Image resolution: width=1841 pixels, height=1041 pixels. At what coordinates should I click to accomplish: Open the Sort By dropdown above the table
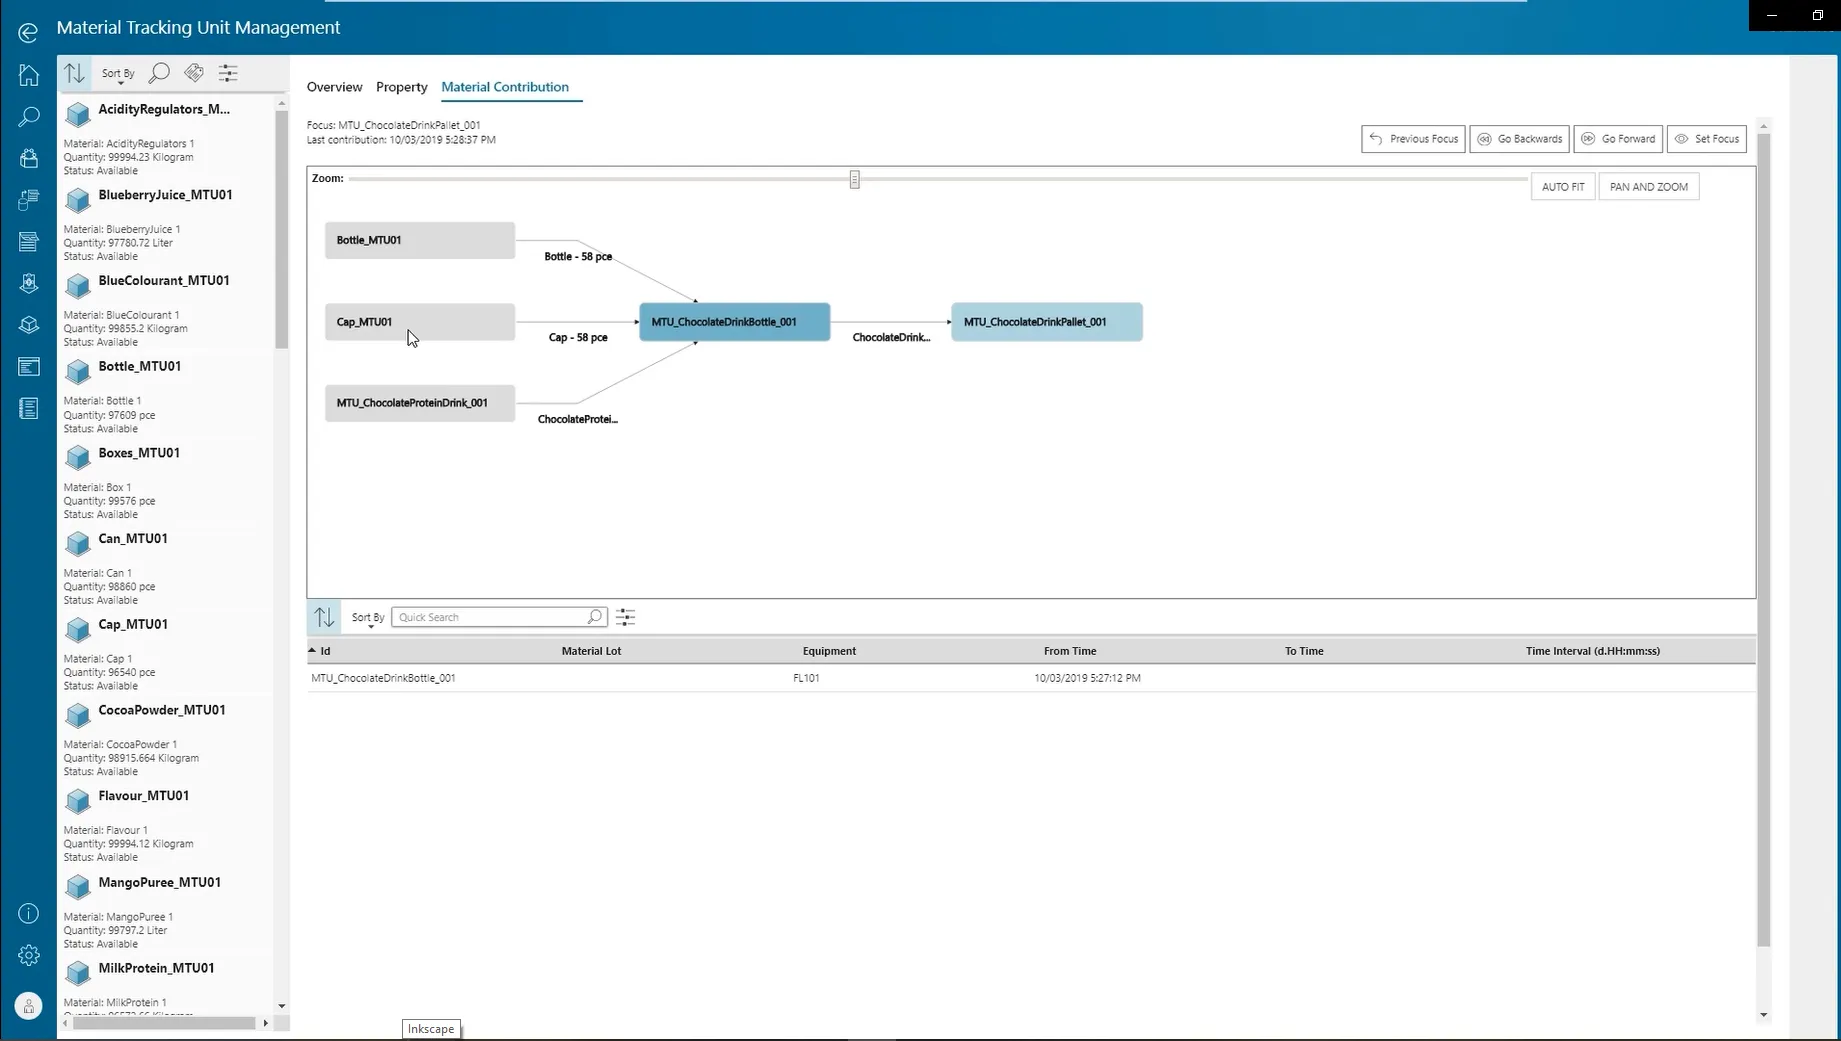click(x=367, y=617)
